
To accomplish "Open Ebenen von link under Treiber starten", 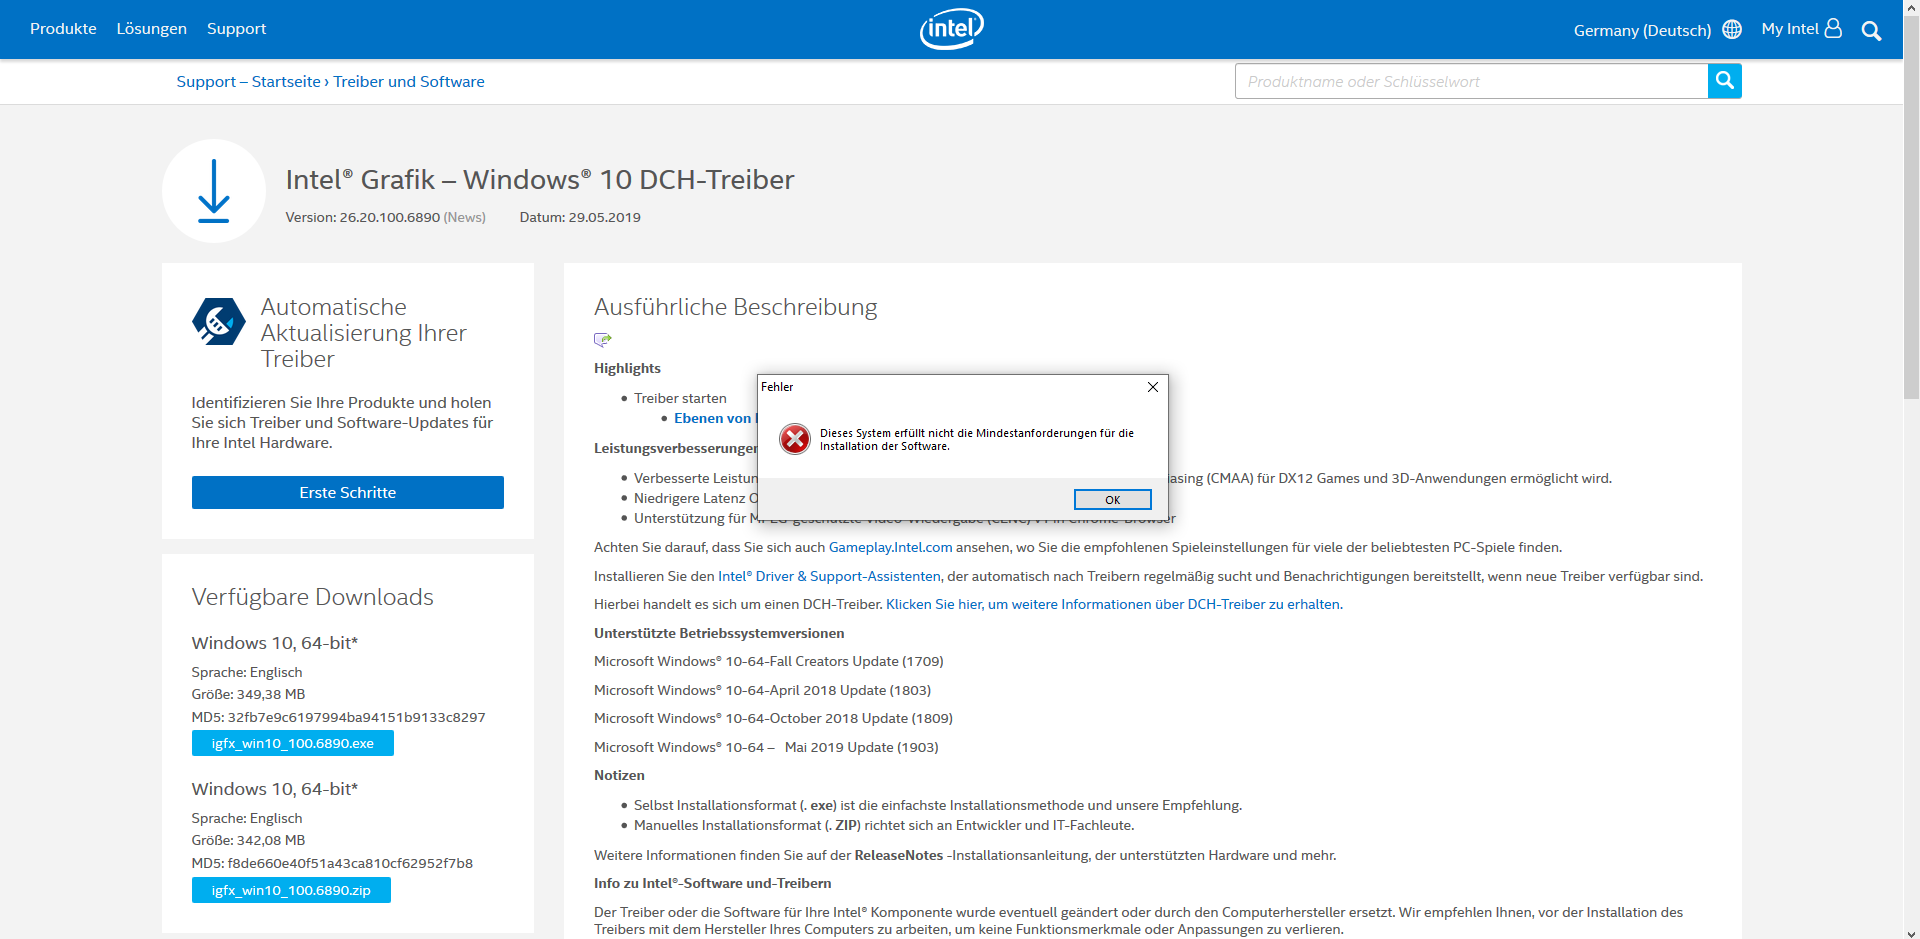I will (x=714, y=418).
